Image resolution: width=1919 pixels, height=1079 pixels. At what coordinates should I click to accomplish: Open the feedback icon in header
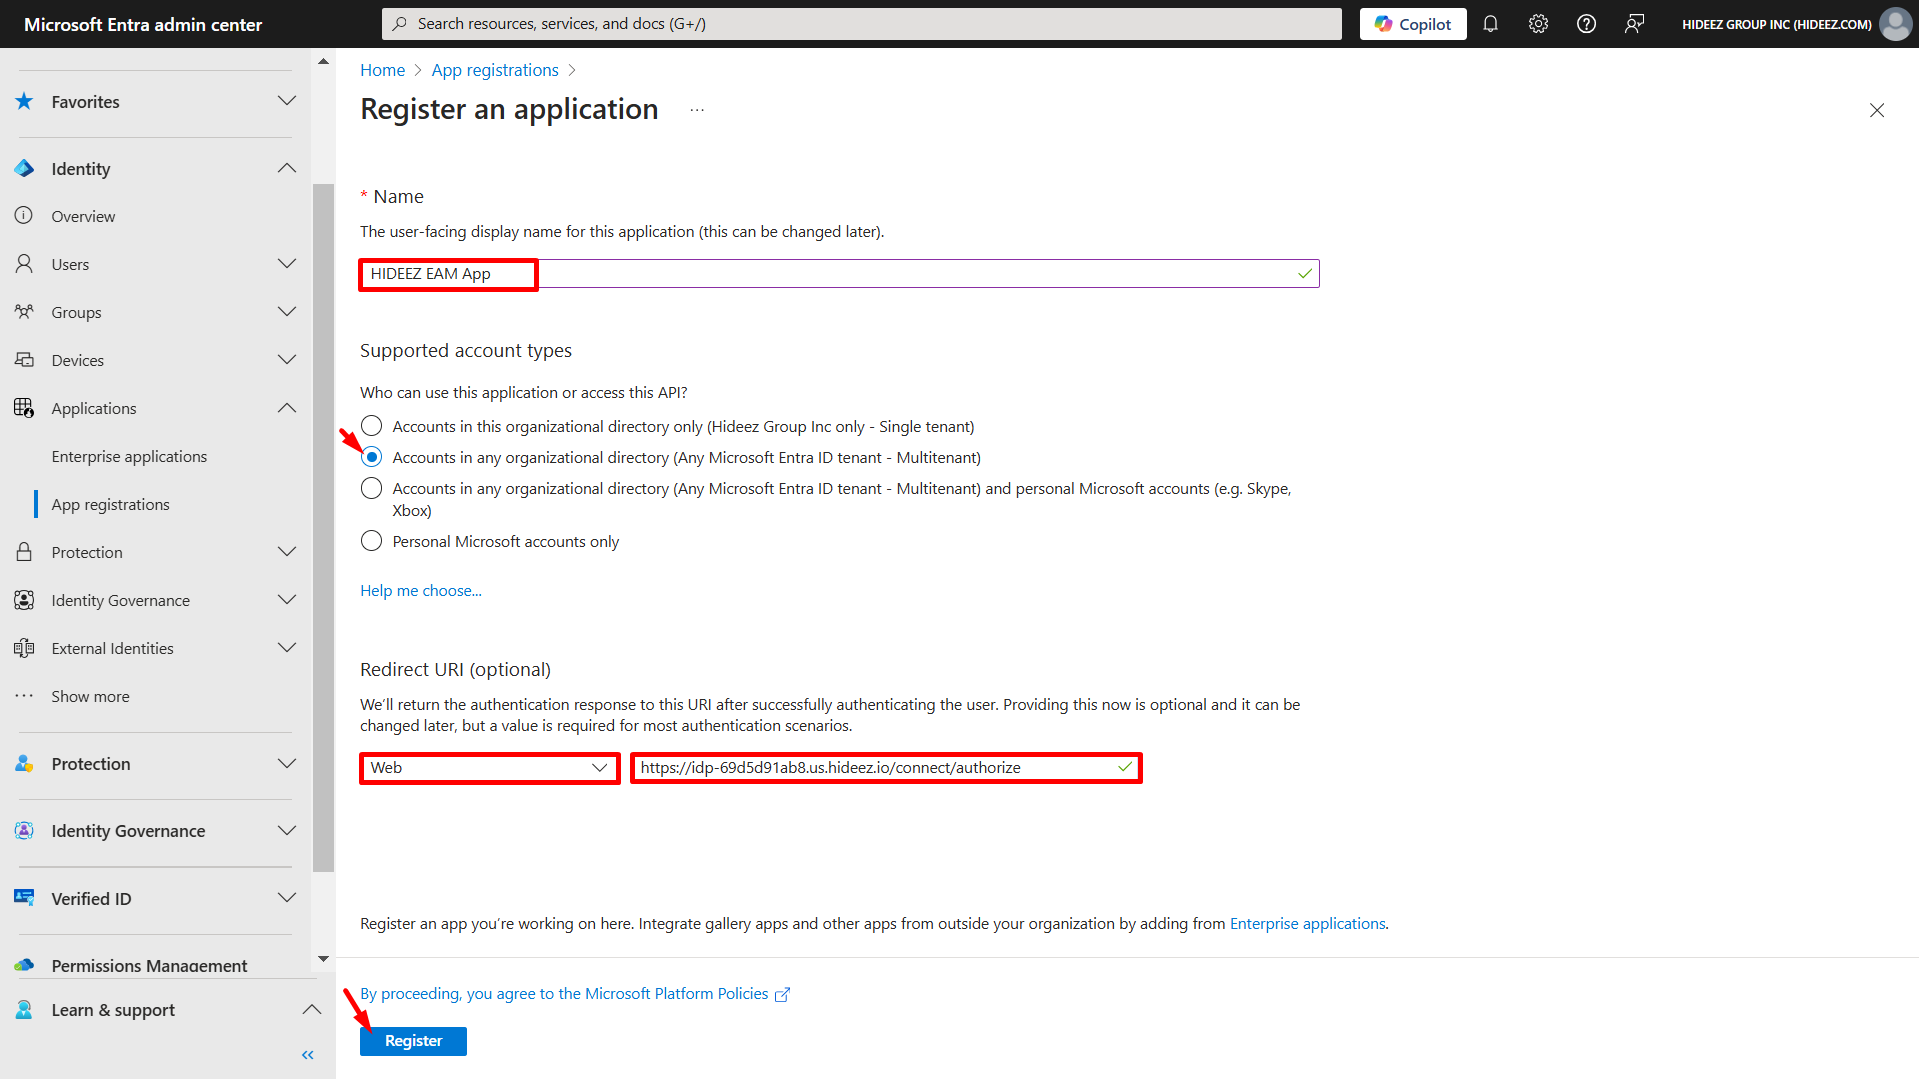[1634, 24]
